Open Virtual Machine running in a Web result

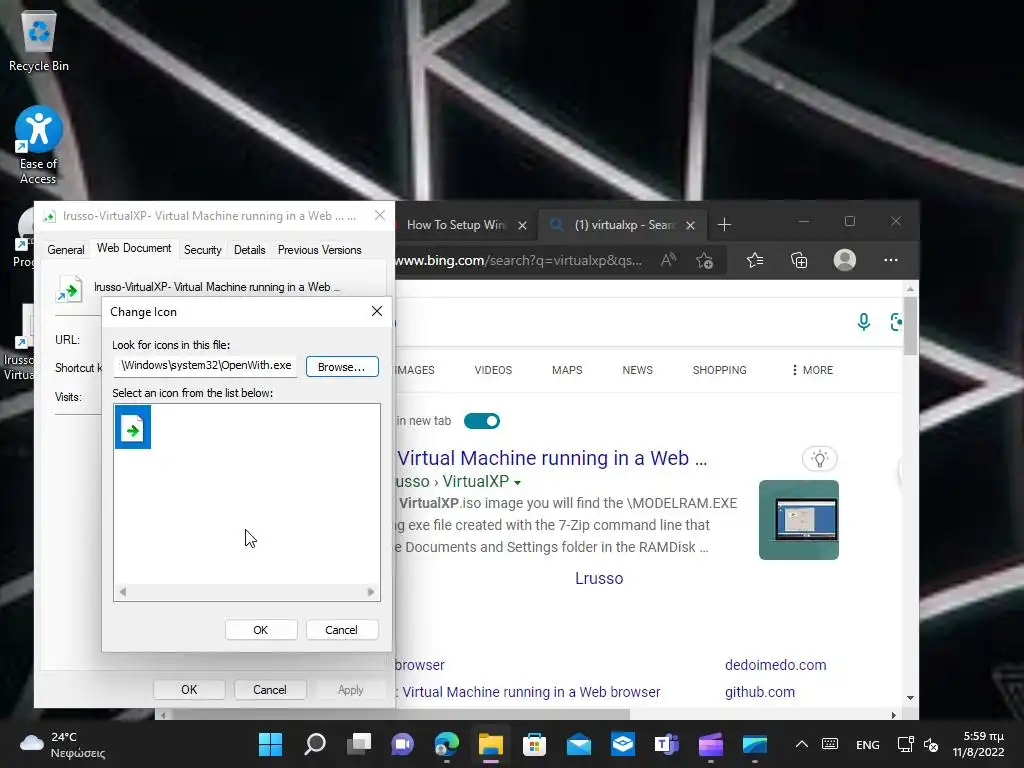[x=552, y=458]
